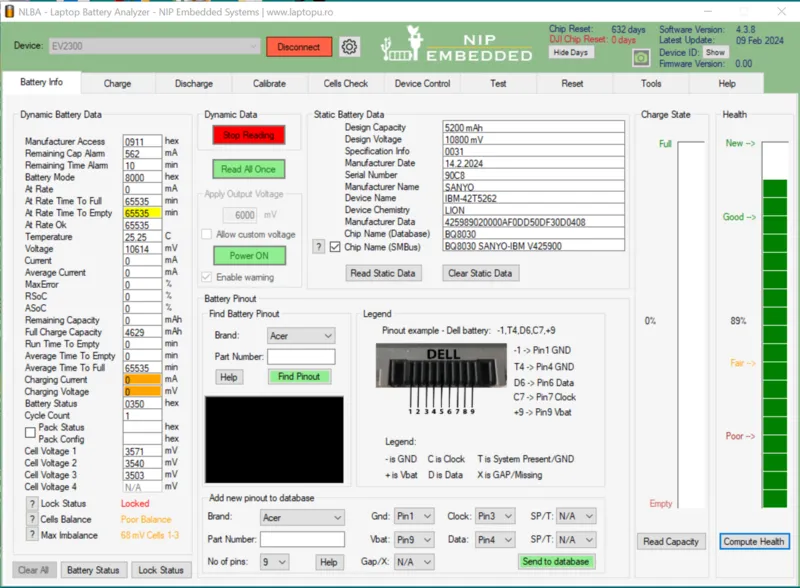
Task: Click the Apply Output Voltage mV field
Action: (x=240, y=215)
